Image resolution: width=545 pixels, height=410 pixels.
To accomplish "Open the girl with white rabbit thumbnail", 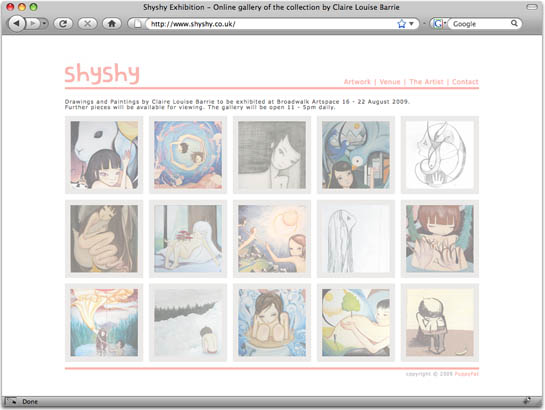I will pyautogui.click(x=104, y=155).
